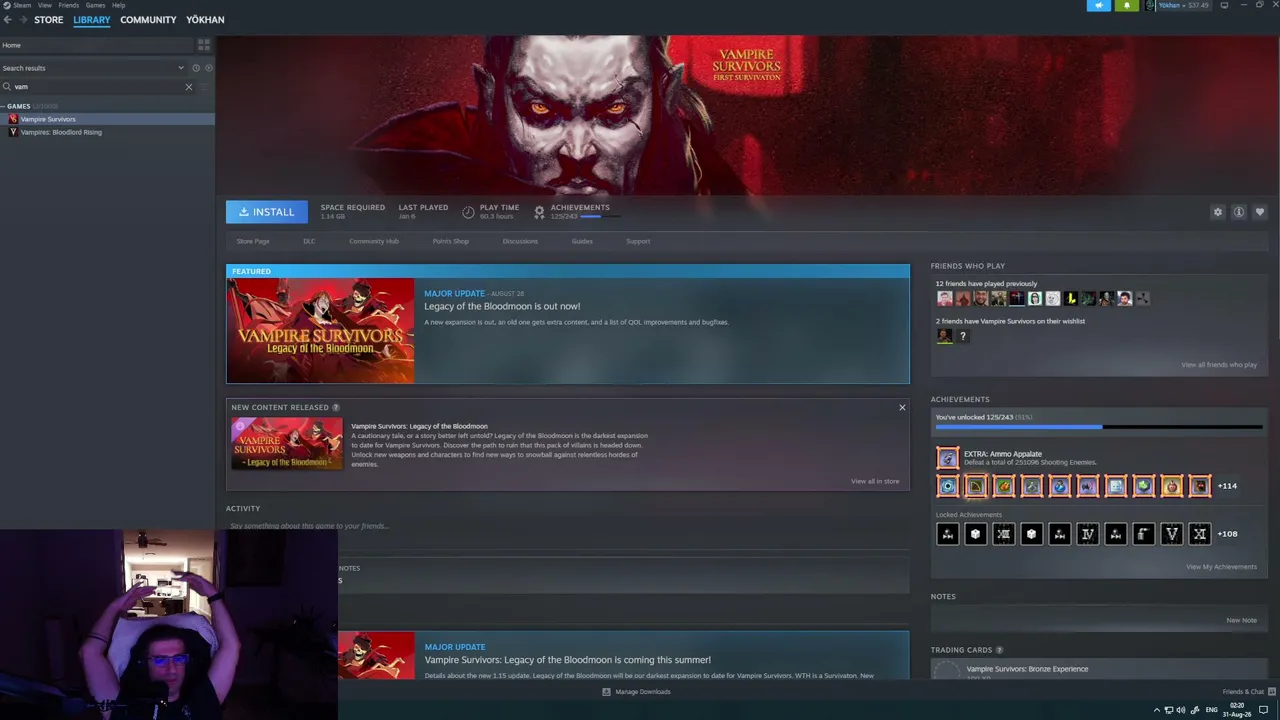Show game info panel icon
The height and width of the screenshot is (720, 1280).
coord(1238,212)
